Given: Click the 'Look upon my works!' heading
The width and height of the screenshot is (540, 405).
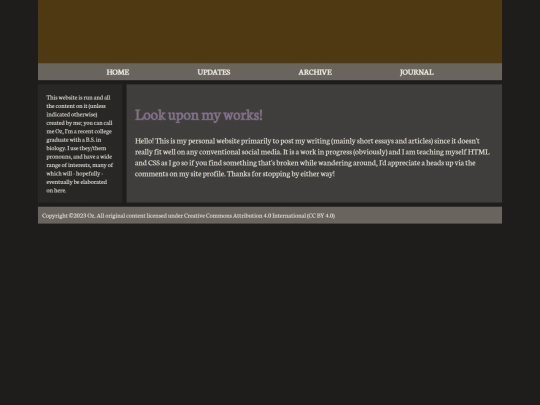Looking at the screenshot, I should click(199, 115).
